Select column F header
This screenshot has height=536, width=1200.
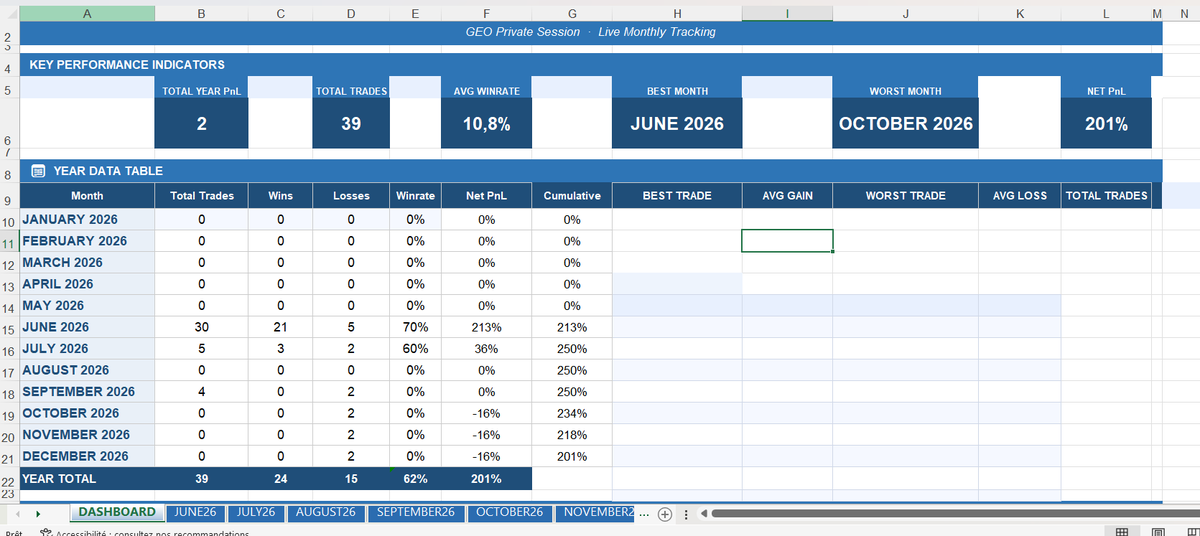pyautogui.click(x=486, y=13)
